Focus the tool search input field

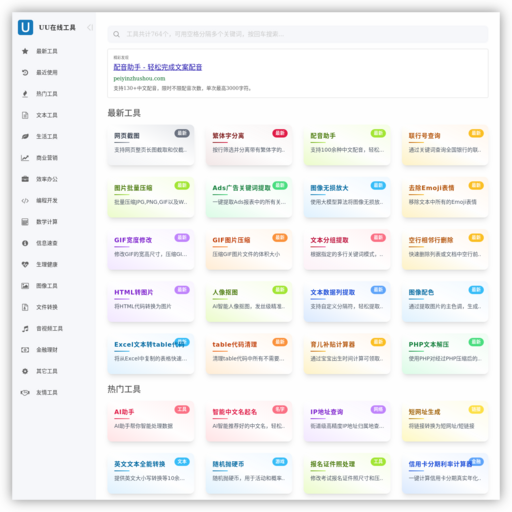[x=298, y=34]
